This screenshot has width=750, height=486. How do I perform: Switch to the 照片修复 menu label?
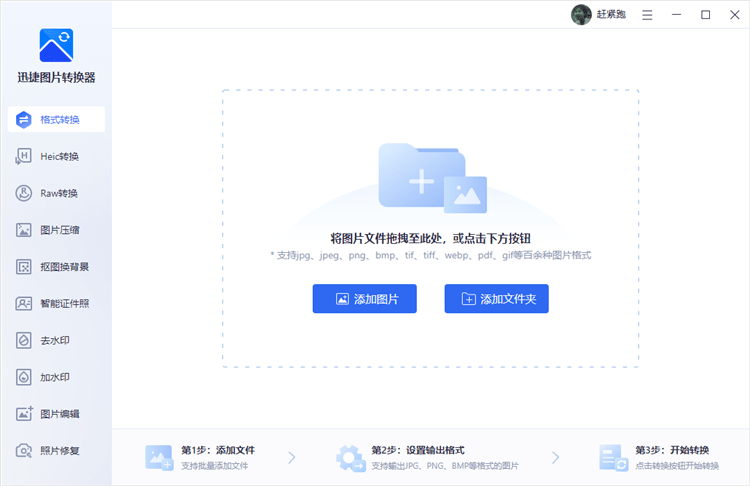pos(60,451)
